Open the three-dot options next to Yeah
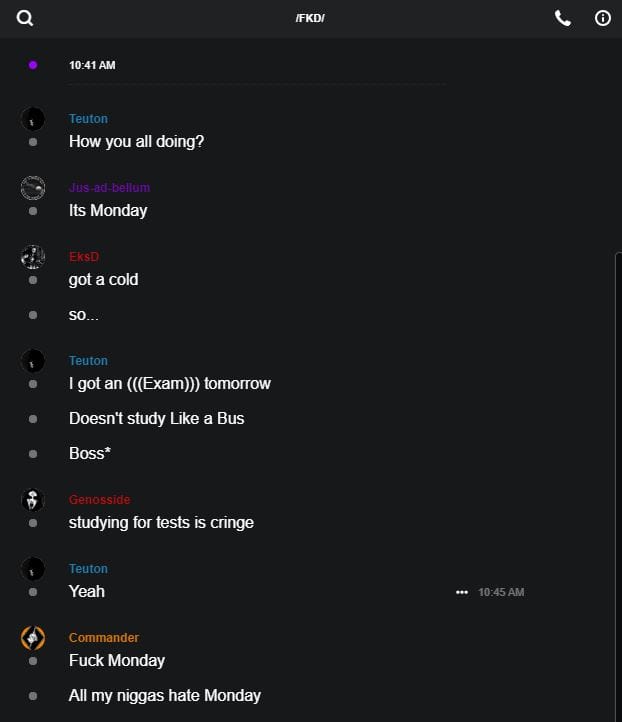 [461, 592]
